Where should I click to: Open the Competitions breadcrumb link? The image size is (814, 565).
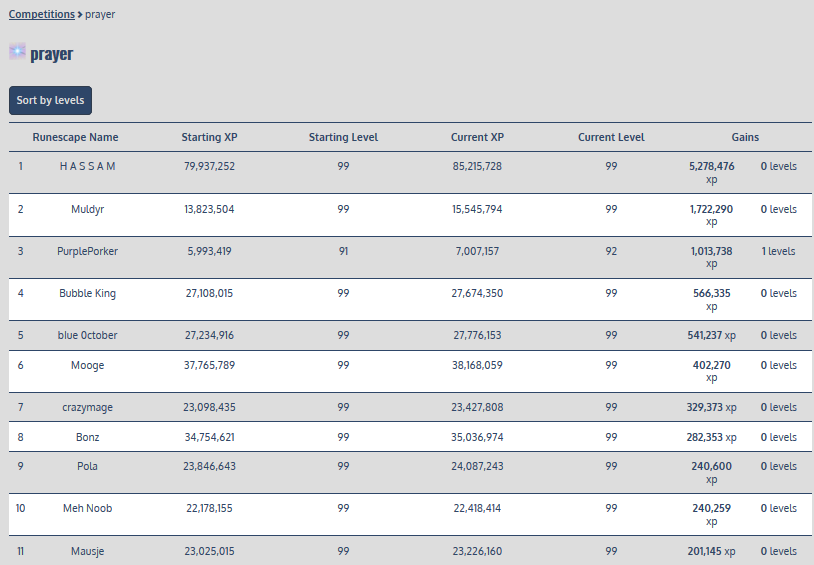41,15
